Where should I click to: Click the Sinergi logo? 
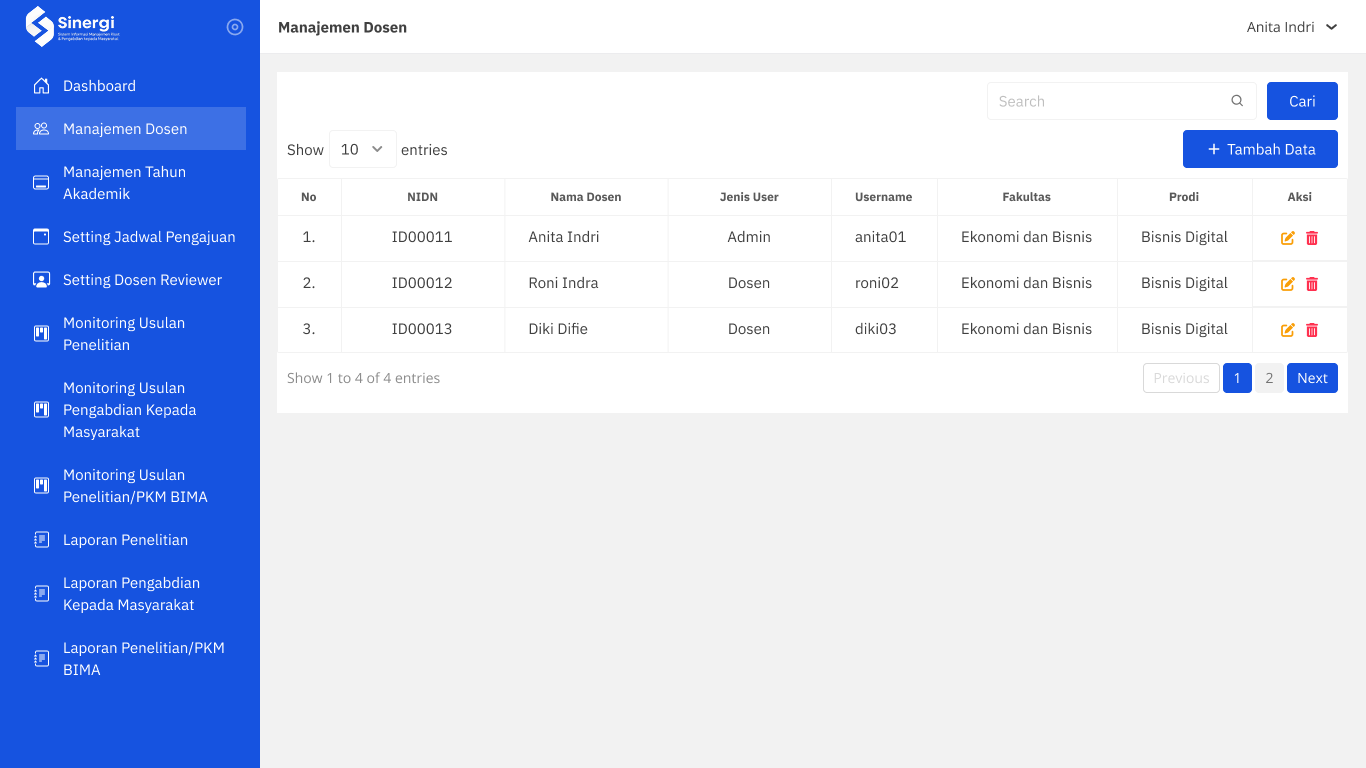(x=72, y=27)
